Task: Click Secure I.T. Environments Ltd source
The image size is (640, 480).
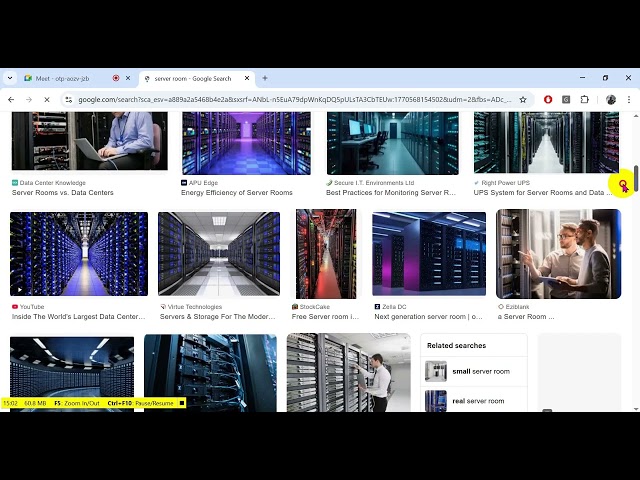Action: coord(370,183)
